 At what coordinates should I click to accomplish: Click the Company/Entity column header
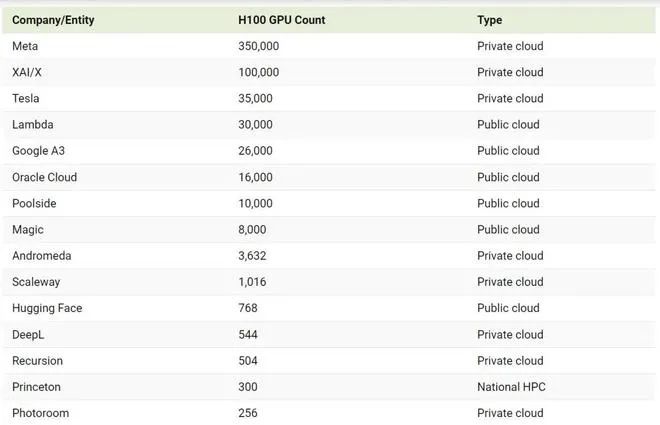point(53,20)
